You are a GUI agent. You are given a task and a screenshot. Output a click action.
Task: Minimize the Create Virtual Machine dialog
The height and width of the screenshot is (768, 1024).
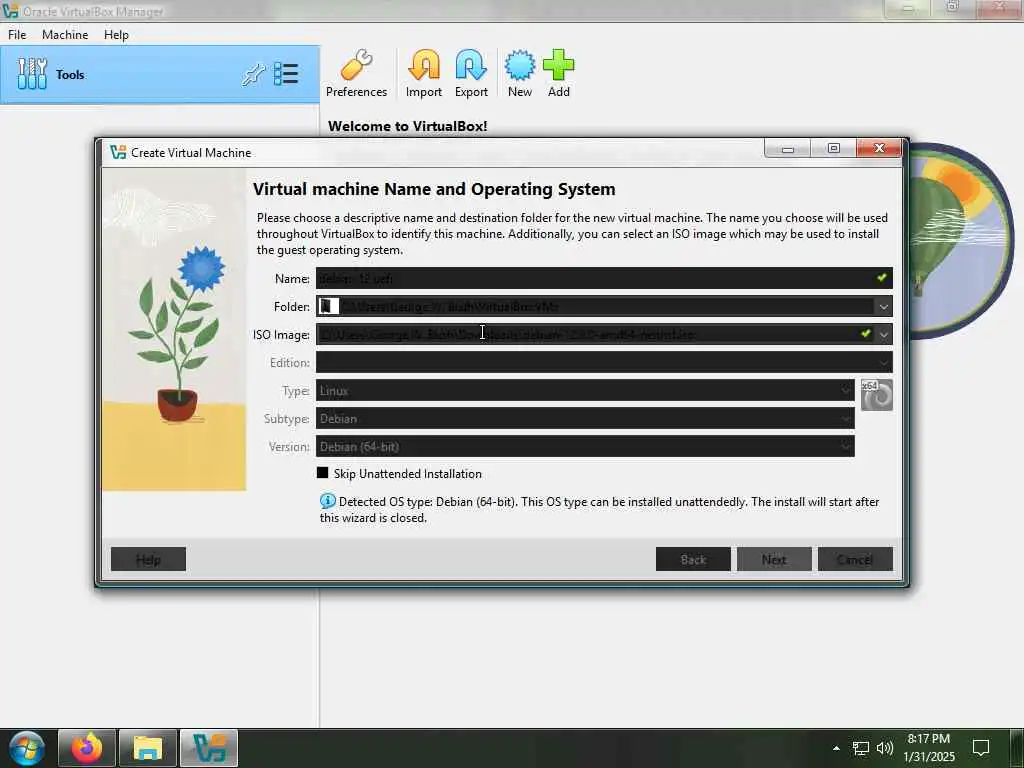(788, 148)
